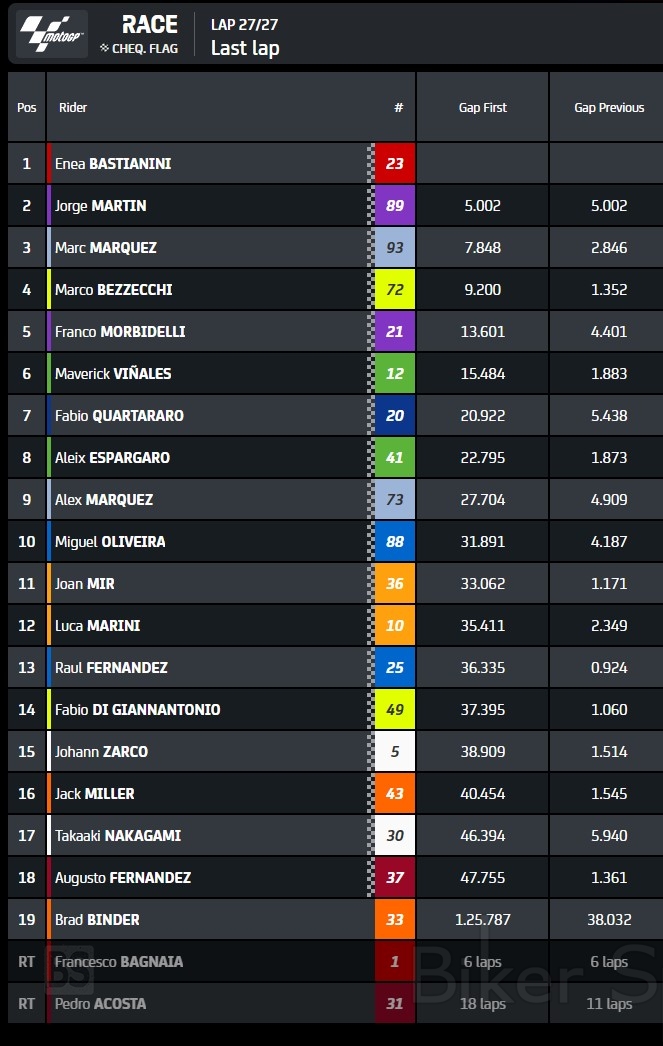This screenshot has width=663, height=1046.
Task: Click the checkered flag status icon
Action: point(104,48)
